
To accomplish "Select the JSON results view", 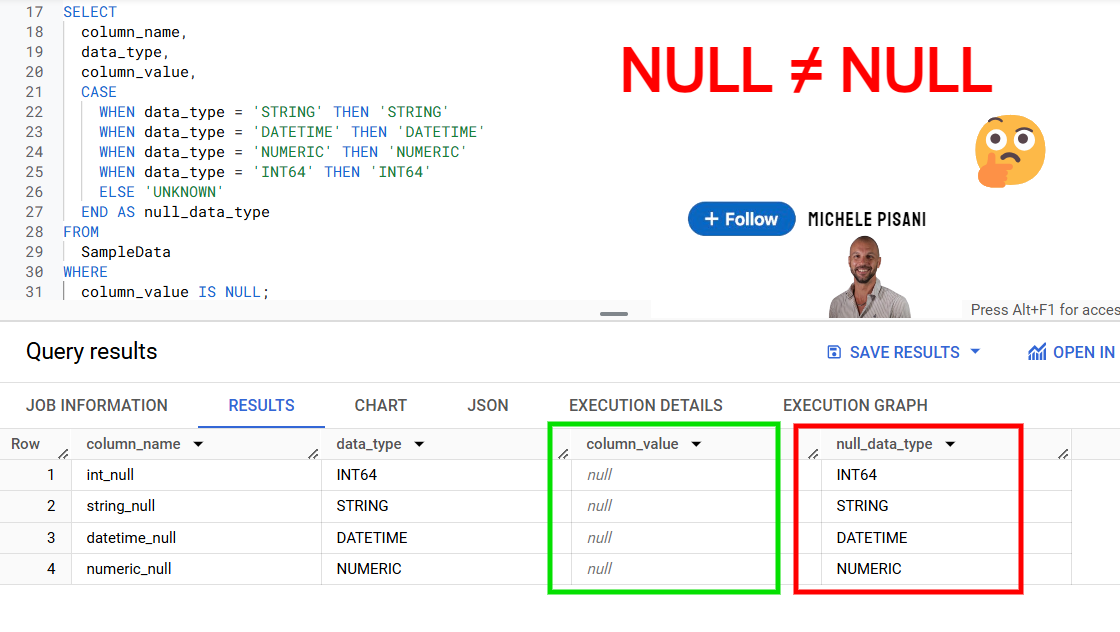I will pos(488,405).
